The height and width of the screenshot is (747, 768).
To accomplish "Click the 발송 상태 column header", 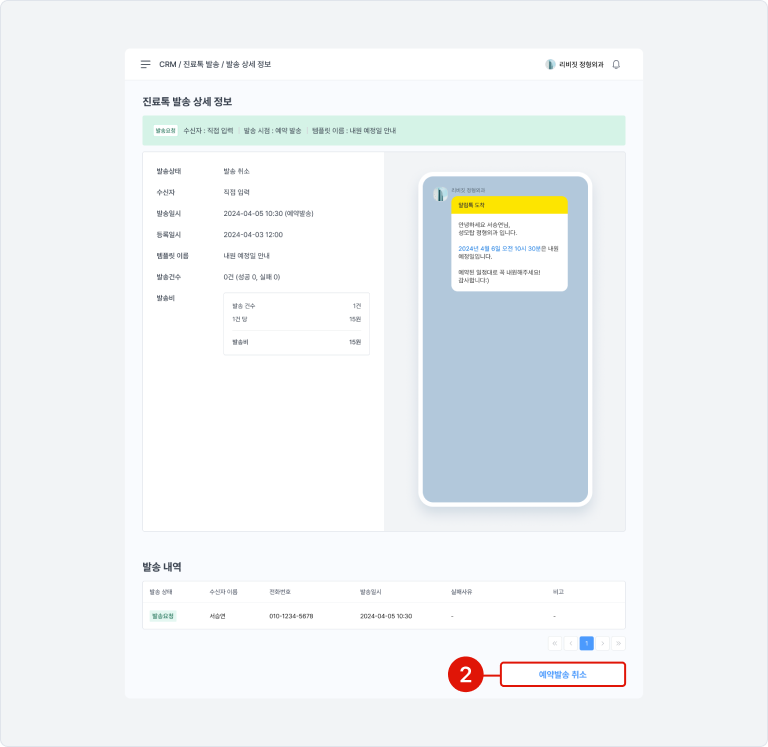I will click(161, 592).
